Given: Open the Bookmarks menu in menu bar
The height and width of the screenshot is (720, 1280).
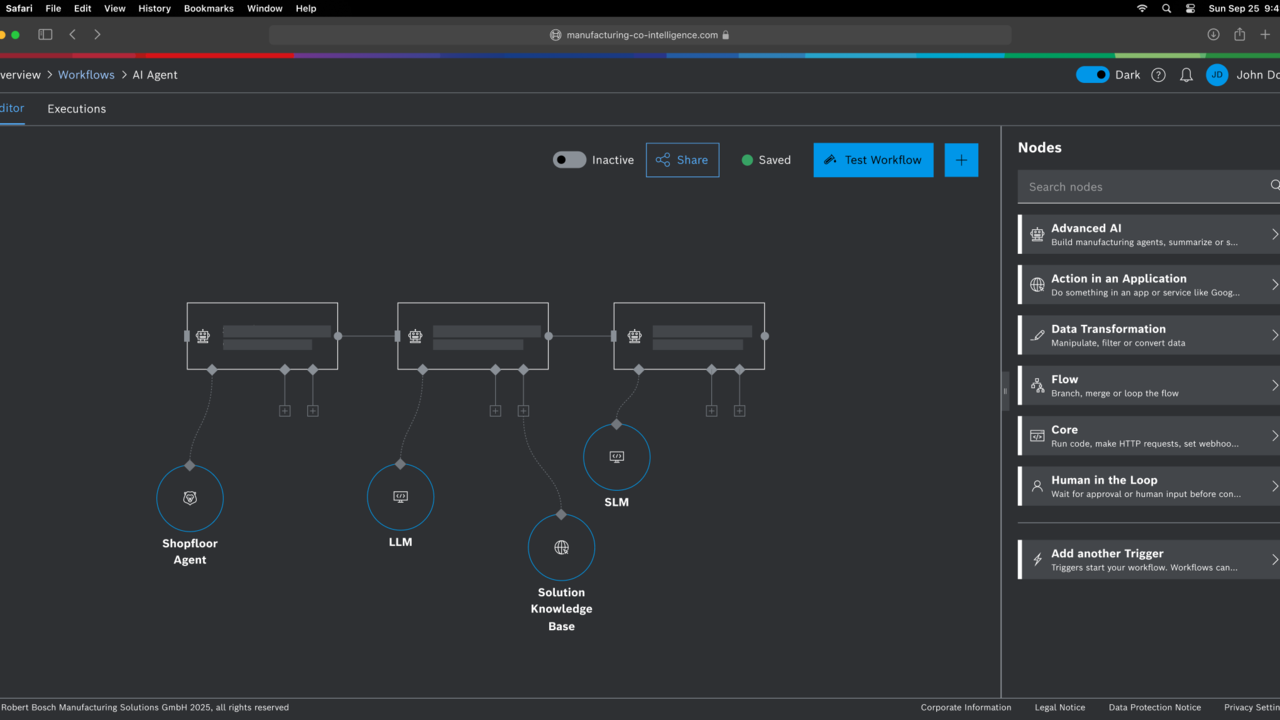Looking at the screenshot, I should click(208, 8).
